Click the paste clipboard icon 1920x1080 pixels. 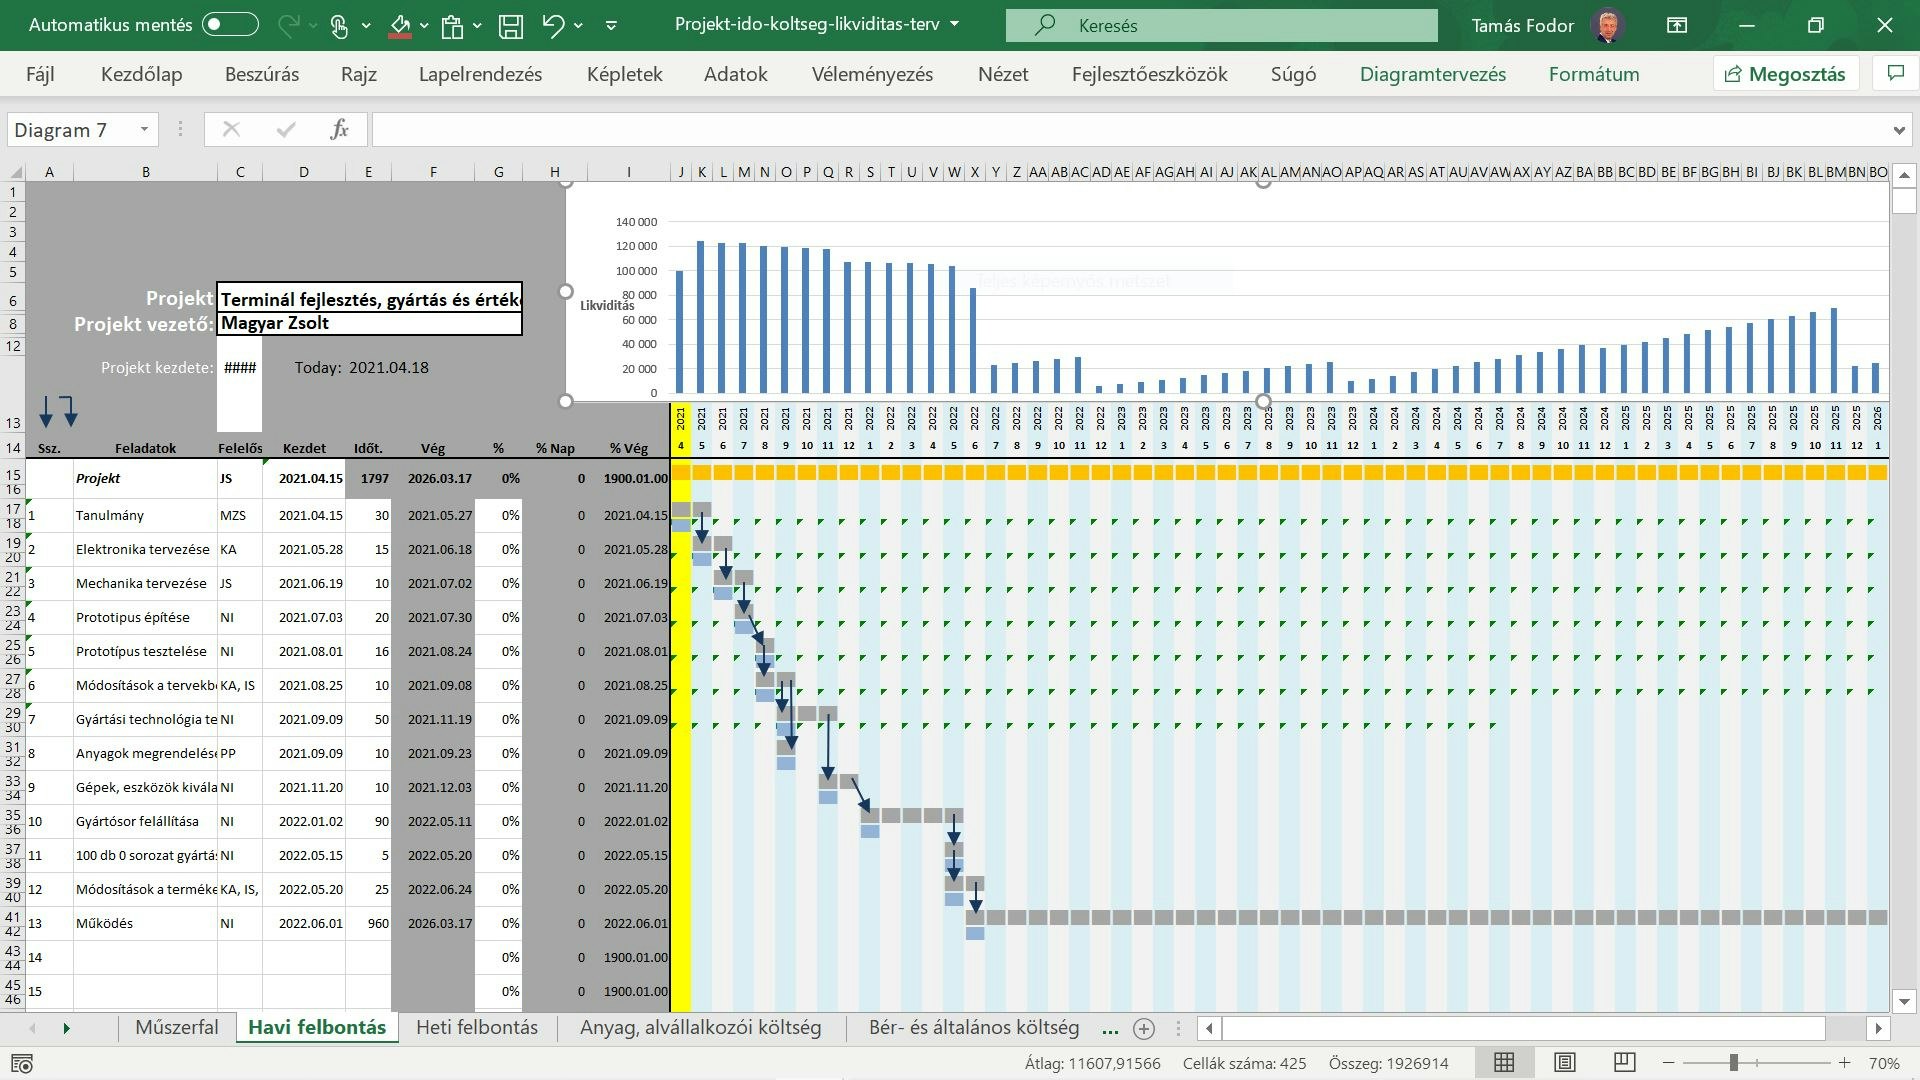[x=453, y=25]
